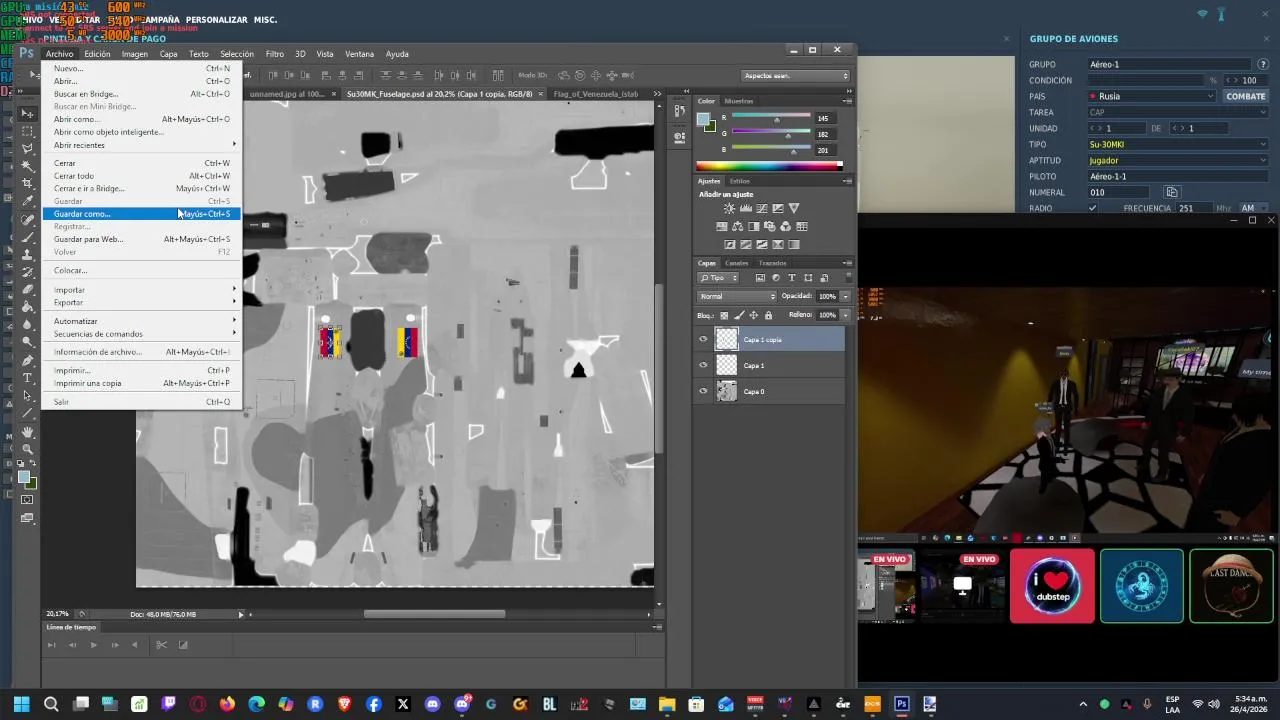The width and height of the screenshot is (1280, 720).
Task: Click copy numeral icon in Grupo de Aviones
Action: point(1172,192)
